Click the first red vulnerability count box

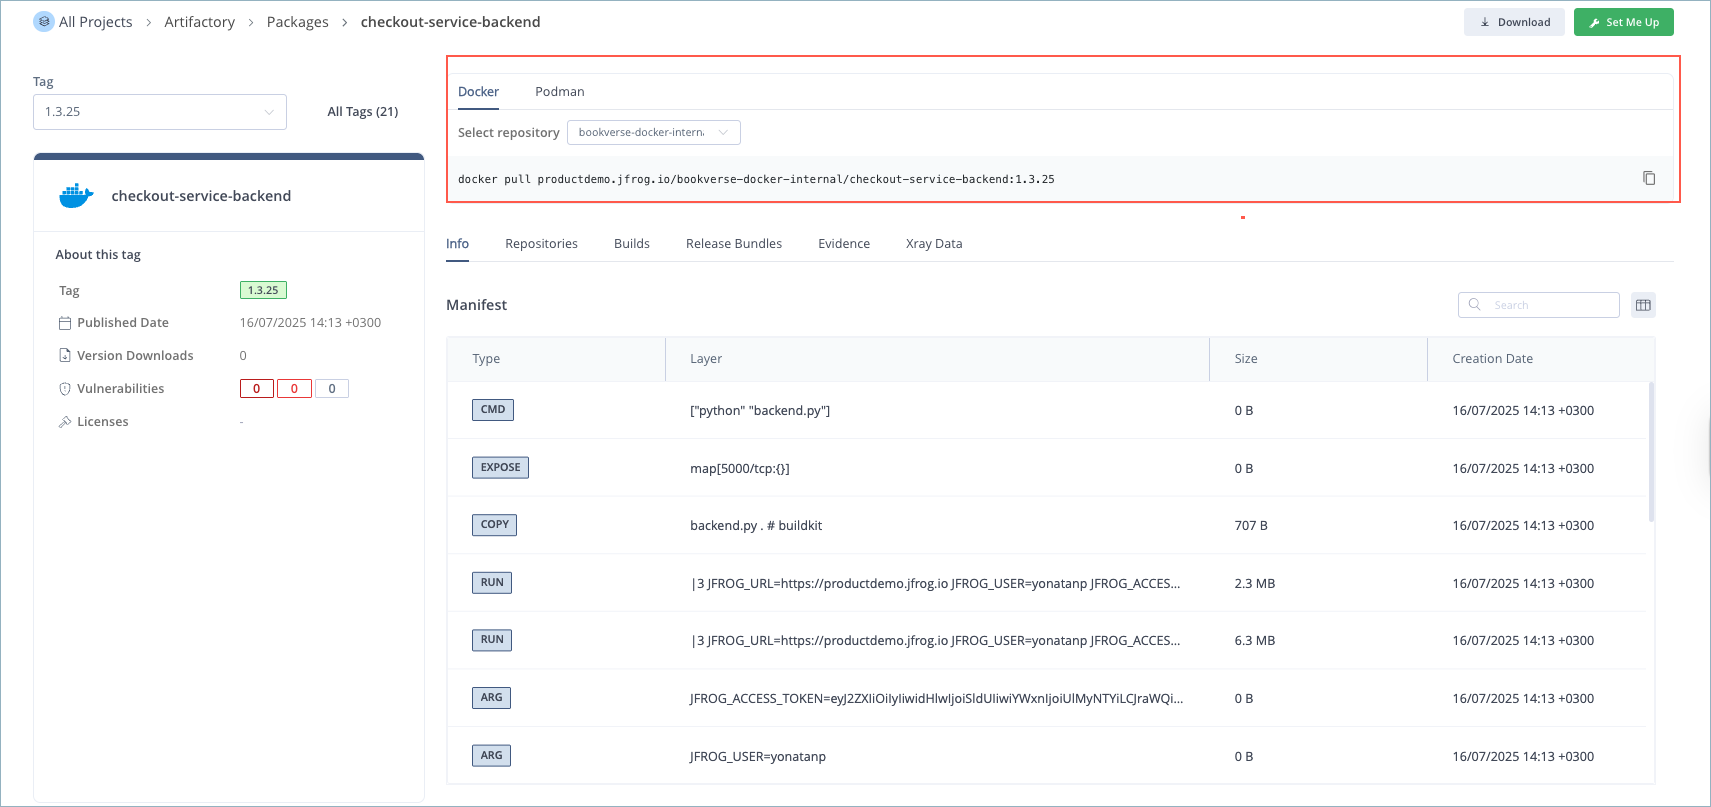coord(257,389)
